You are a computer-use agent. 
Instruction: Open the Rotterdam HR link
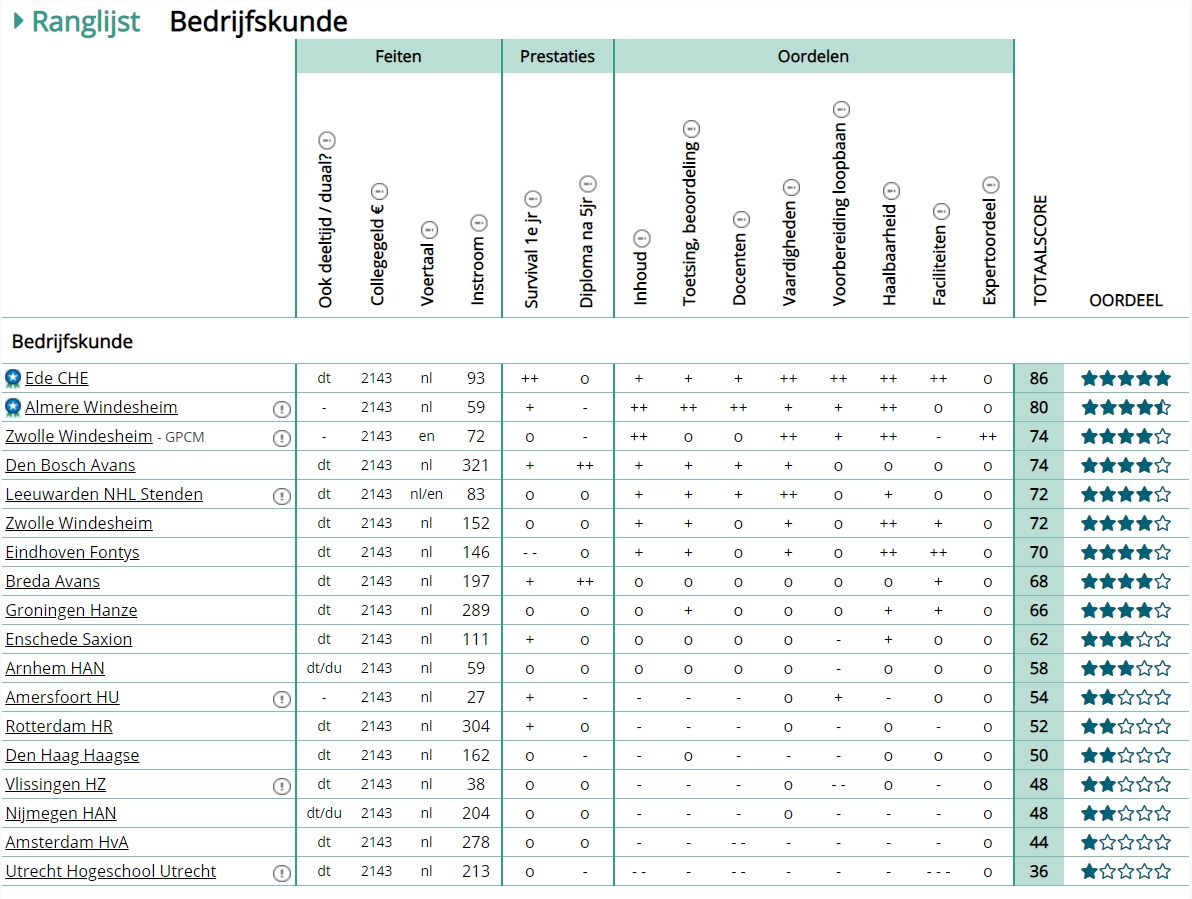click(59, 726)
